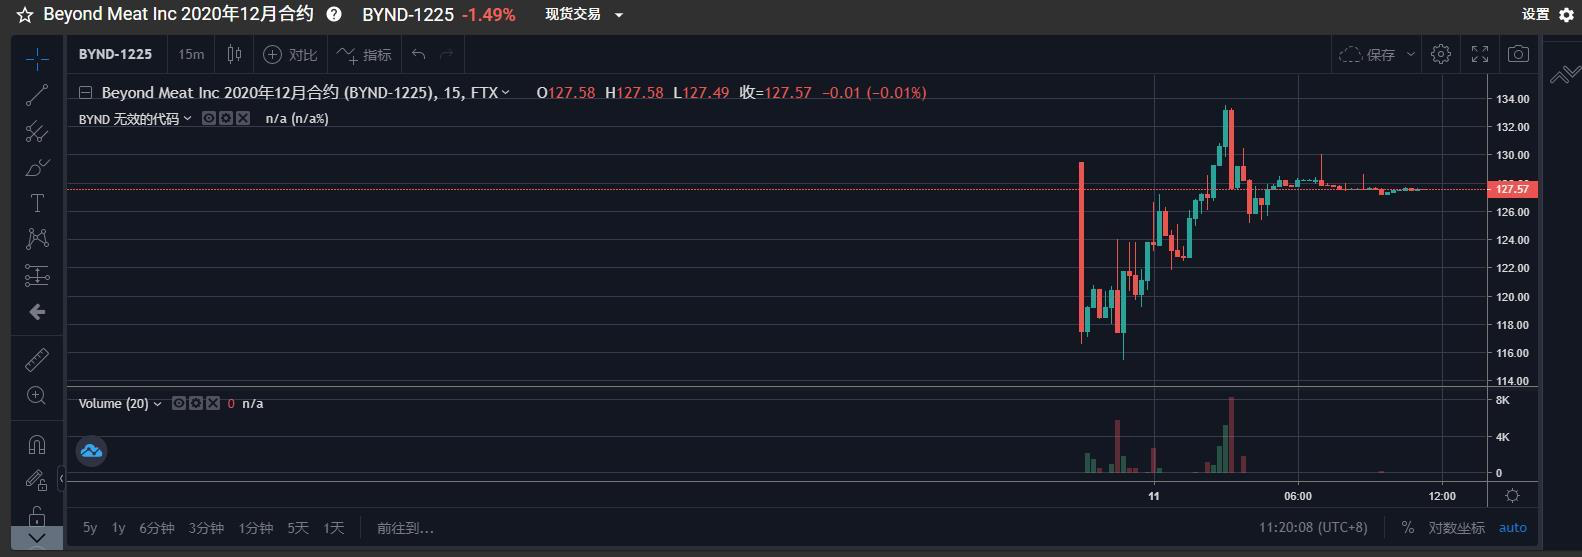Expand the FTX main series legend menu
Image resolution: width=1582 pixels, height=557 pixels.
tap(505, 92)
